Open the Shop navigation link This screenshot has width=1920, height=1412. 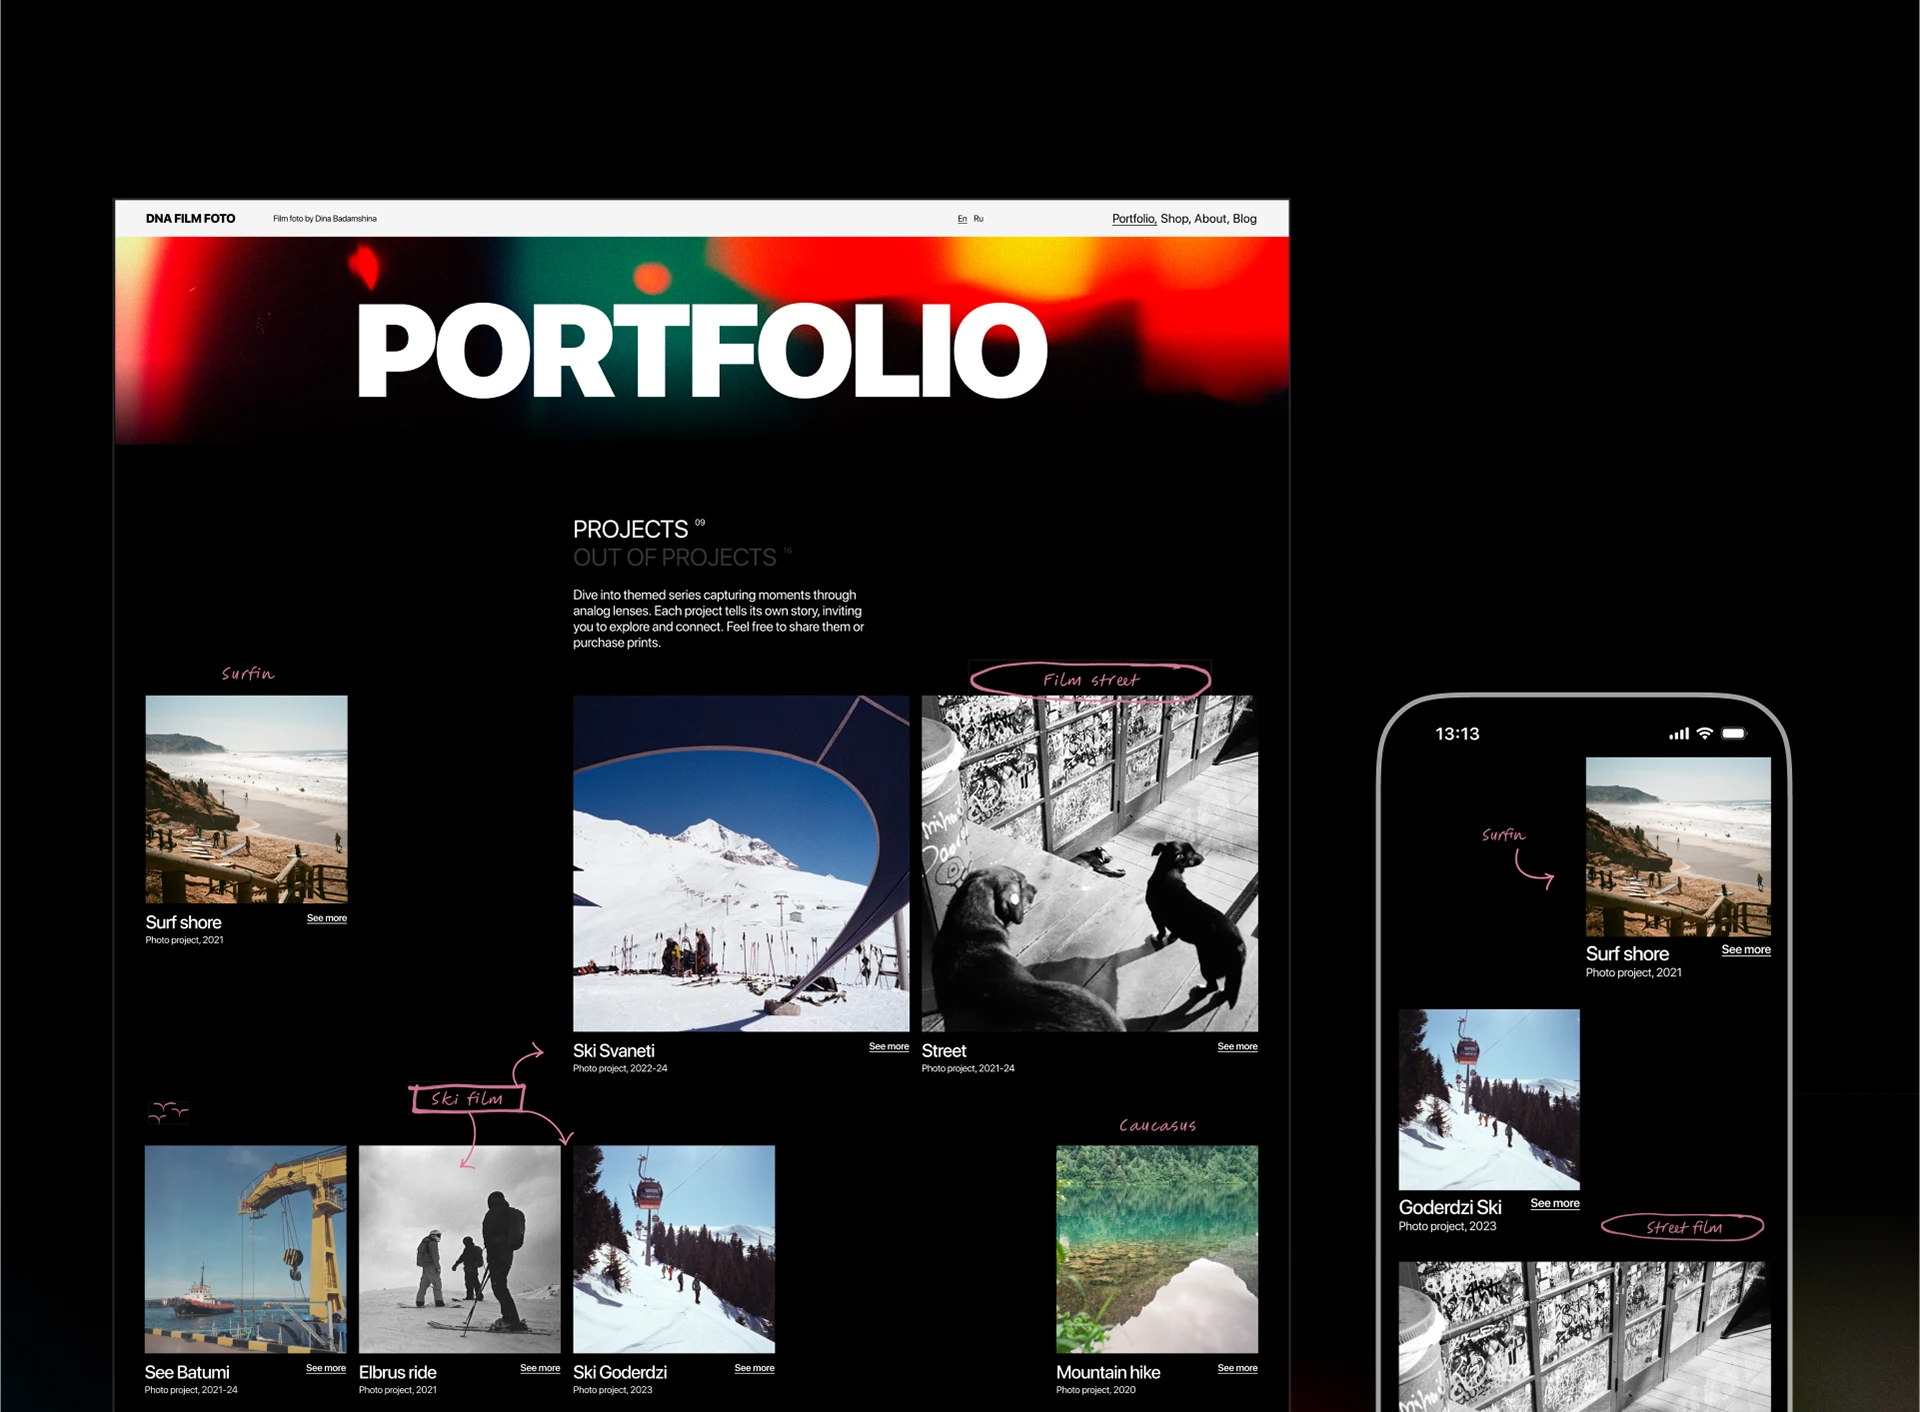[1174, 218]
